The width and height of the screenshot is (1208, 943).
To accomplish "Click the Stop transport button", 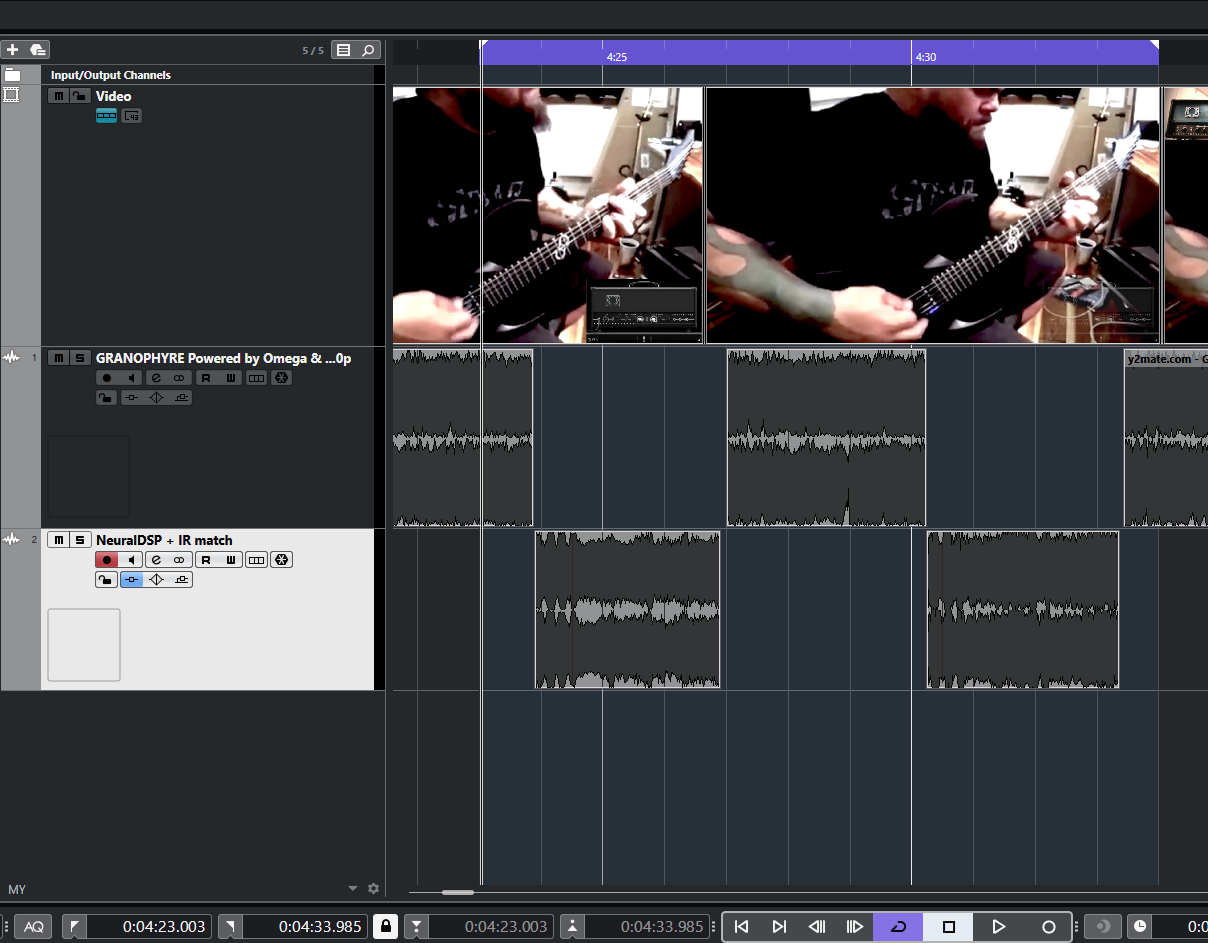I will pos(949,927).
